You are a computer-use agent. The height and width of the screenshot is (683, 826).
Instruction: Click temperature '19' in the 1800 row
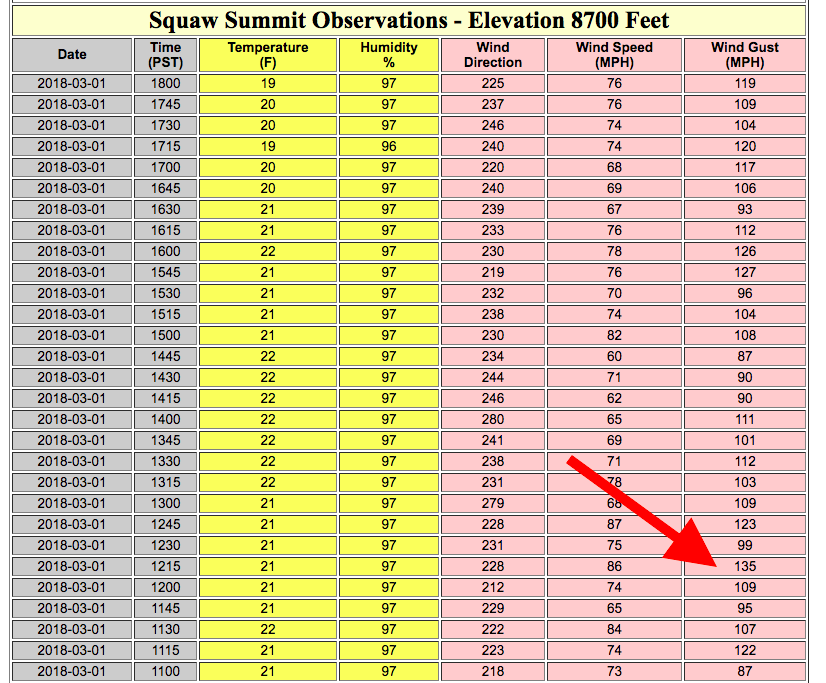(x=268, y=84)
